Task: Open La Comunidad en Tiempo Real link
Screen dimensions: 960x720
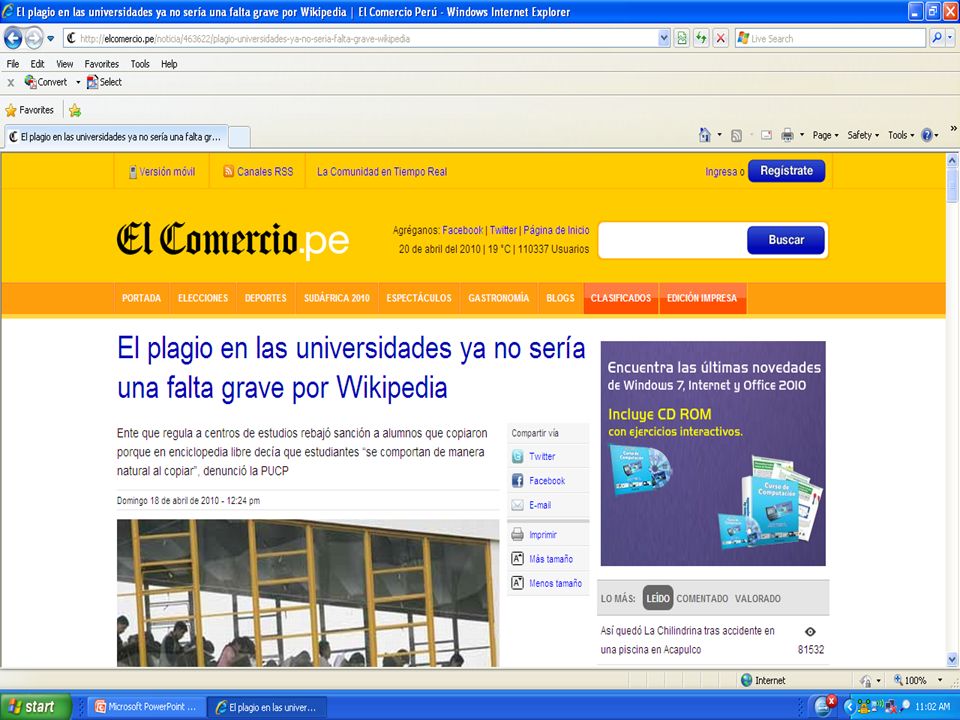Action: (x=382, y=172)
